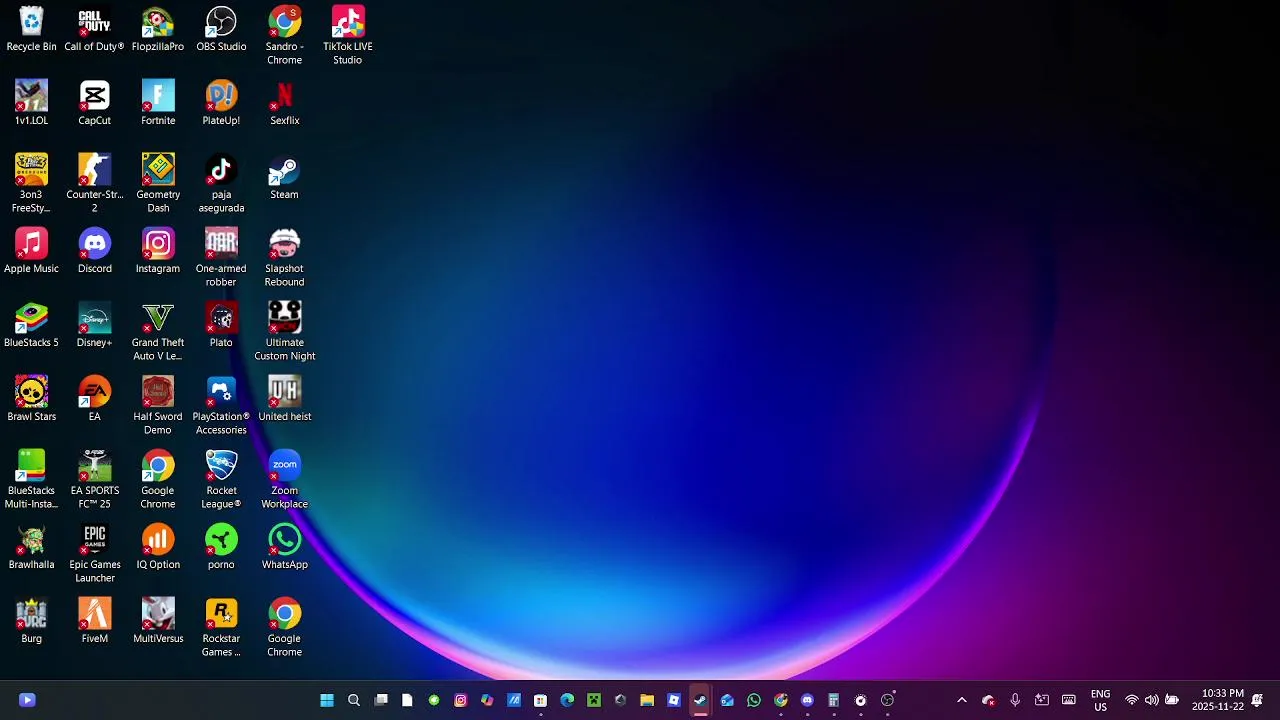Image resolution: width=1280 pixels, height=720 pixels.
Task: Select the Slapshot Rebound desktop icon
Action: (x=284, y=258)
